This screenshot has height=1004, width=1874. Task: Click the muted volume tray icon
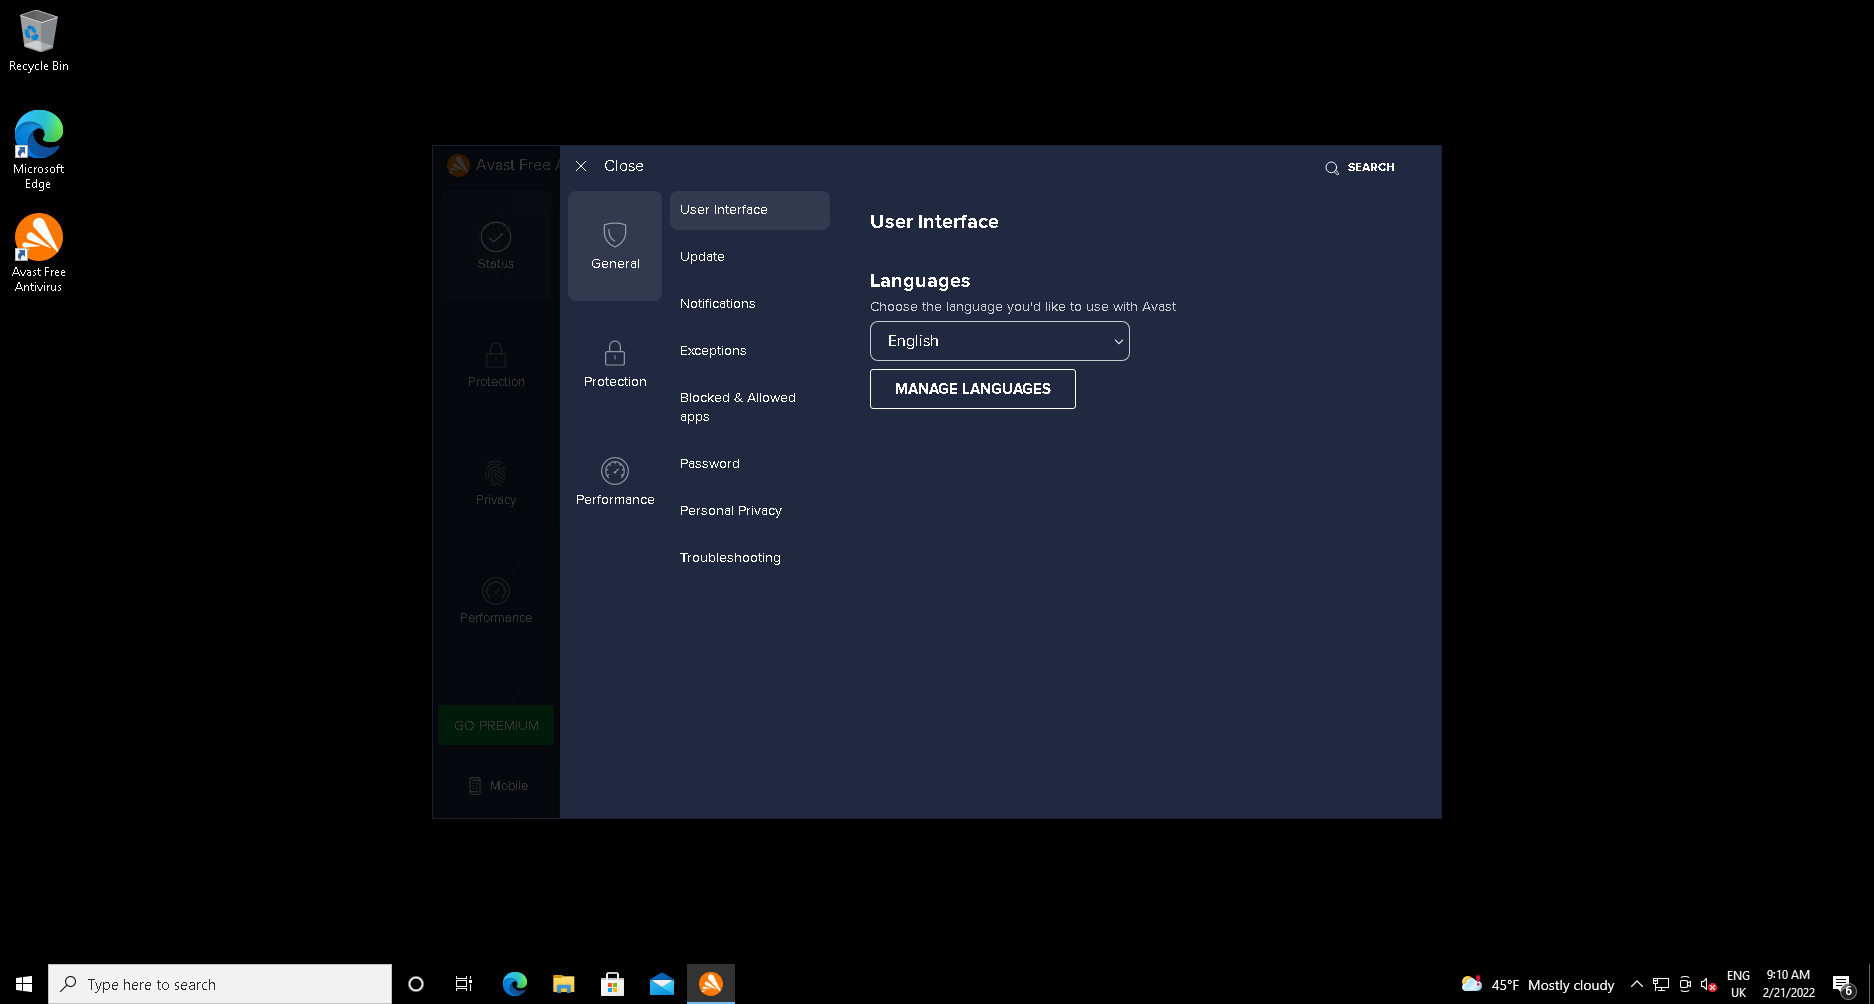click(1709, 984)
